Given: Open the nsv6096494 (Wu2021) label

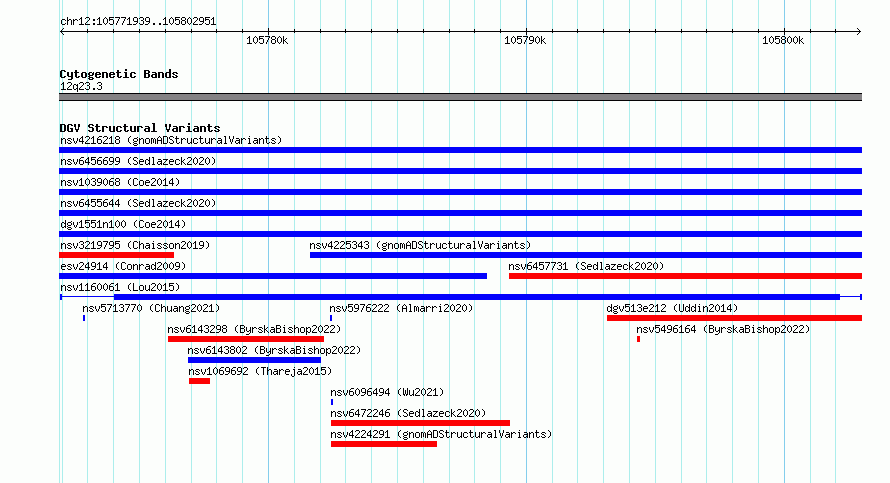Looking at the screenshot, I should click(387, 392).
